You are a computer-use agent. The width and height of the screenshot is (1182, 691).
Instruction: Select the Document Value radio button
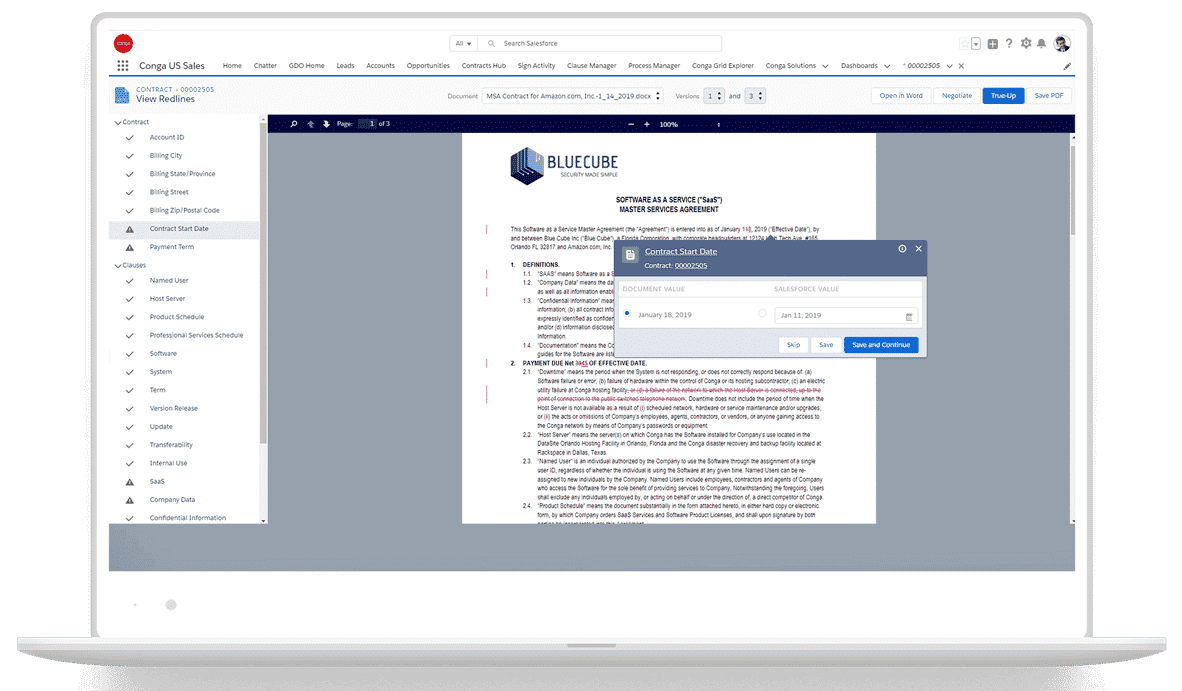click(x=627, y=314)
